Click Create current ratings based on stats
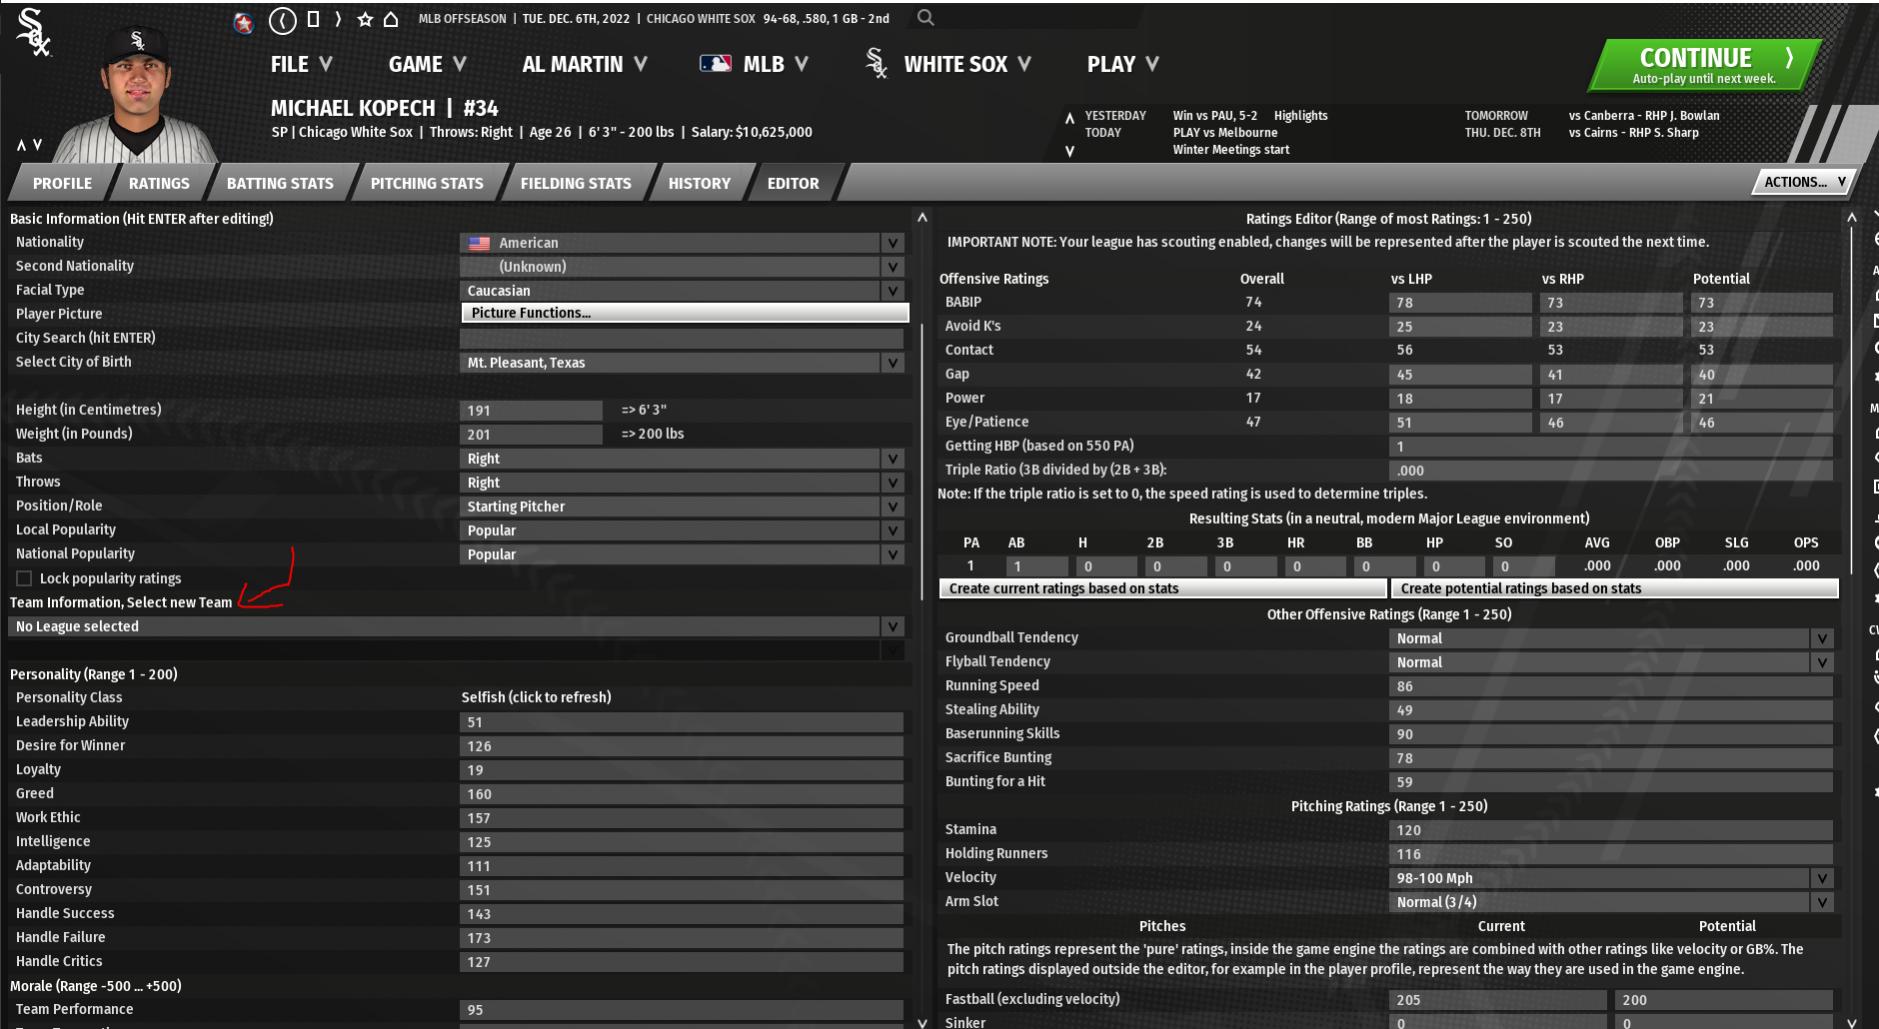1879x1029 pixels. (1162, 589)
